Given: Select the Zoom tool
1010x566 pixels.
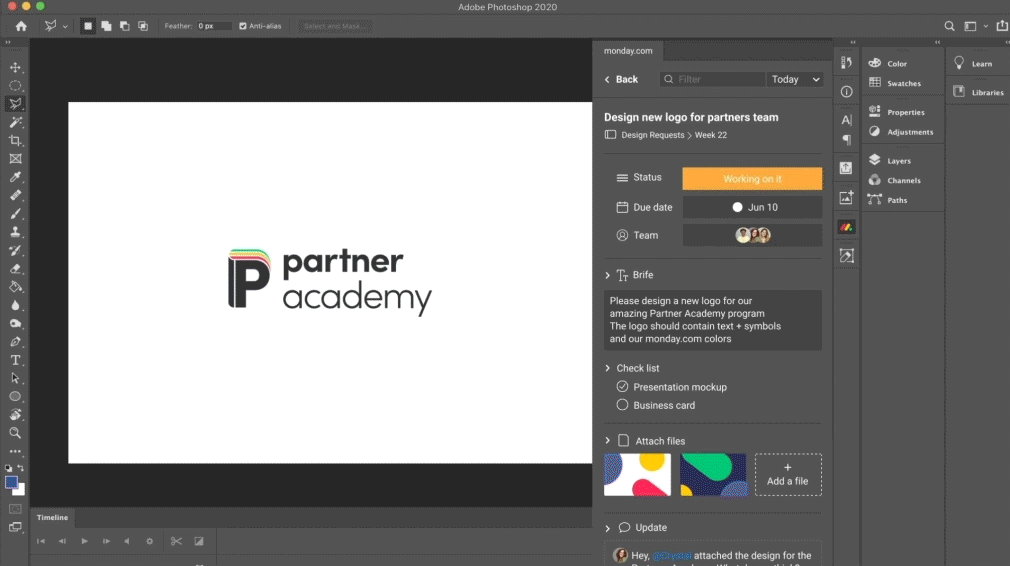Looking at the screenshot, I should 15,433.
